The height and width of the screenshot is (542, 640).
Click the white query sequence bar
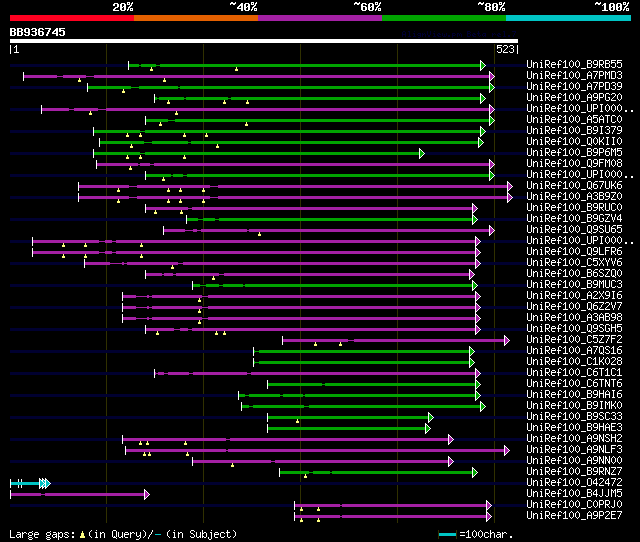(264, 41)
